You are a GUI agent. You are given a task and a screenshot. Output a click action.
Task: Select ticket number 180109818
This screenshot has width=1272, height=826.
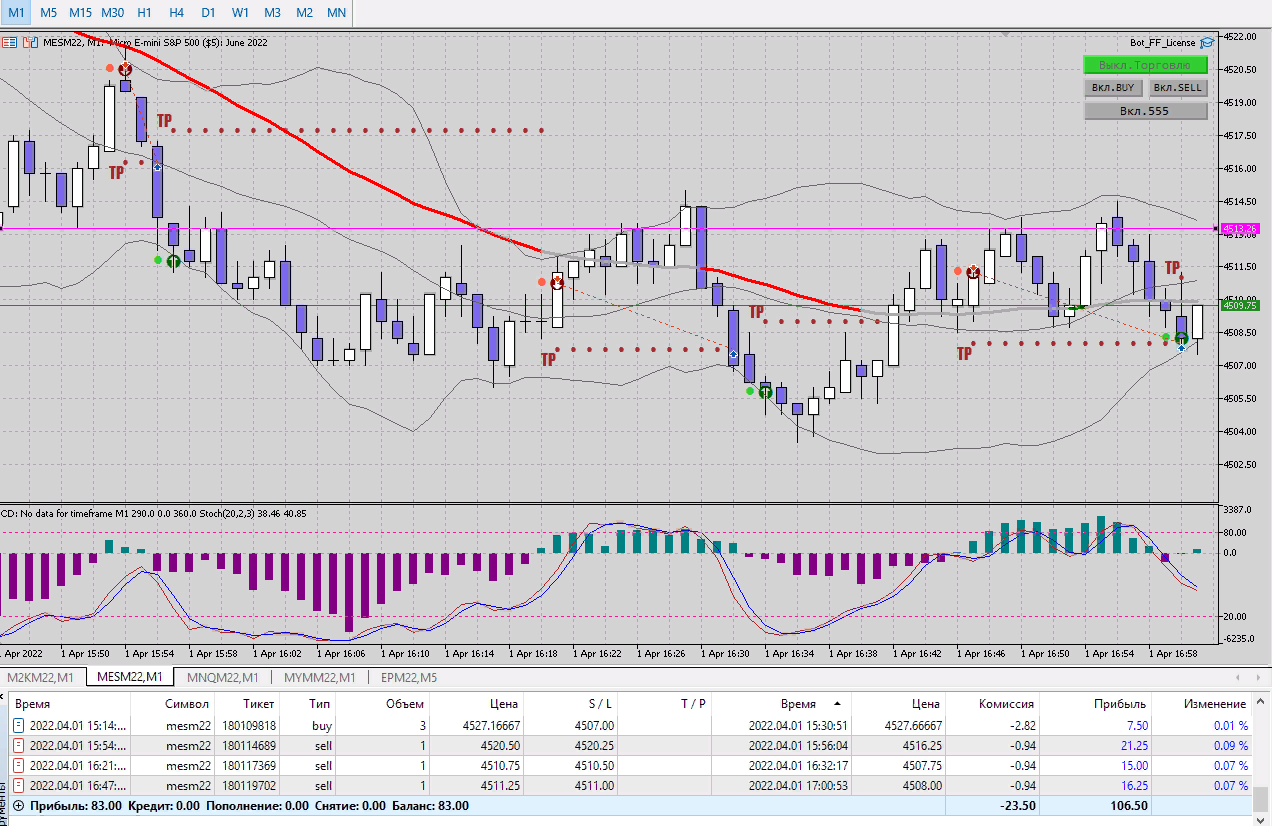249,725
